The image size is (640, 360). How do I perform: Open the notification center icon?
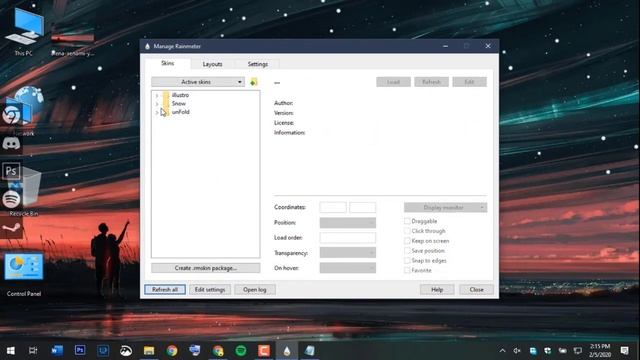pyautogui.click(x=624, y=351)
